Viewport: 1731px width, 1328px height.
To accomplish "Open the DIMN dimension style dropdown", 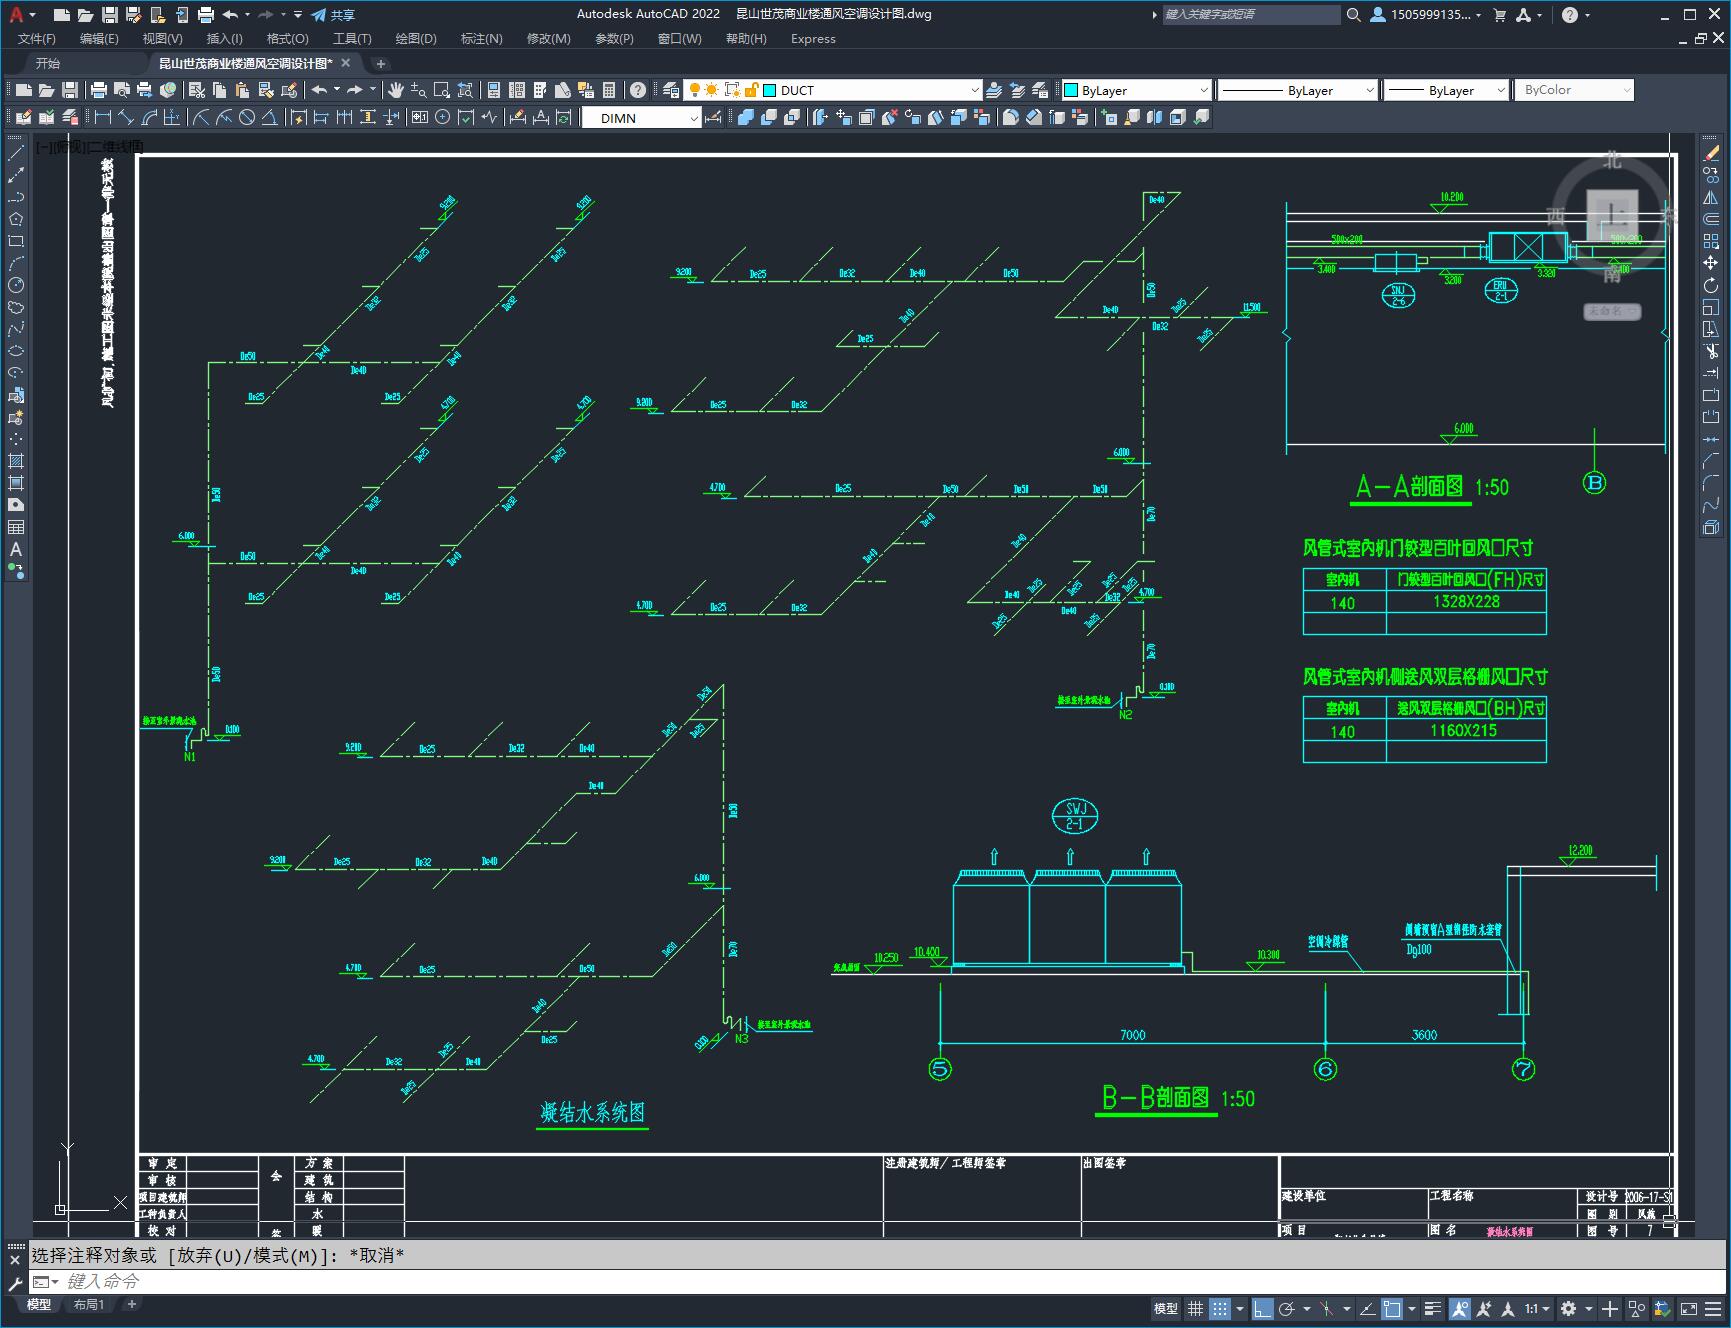I will 694,118.
